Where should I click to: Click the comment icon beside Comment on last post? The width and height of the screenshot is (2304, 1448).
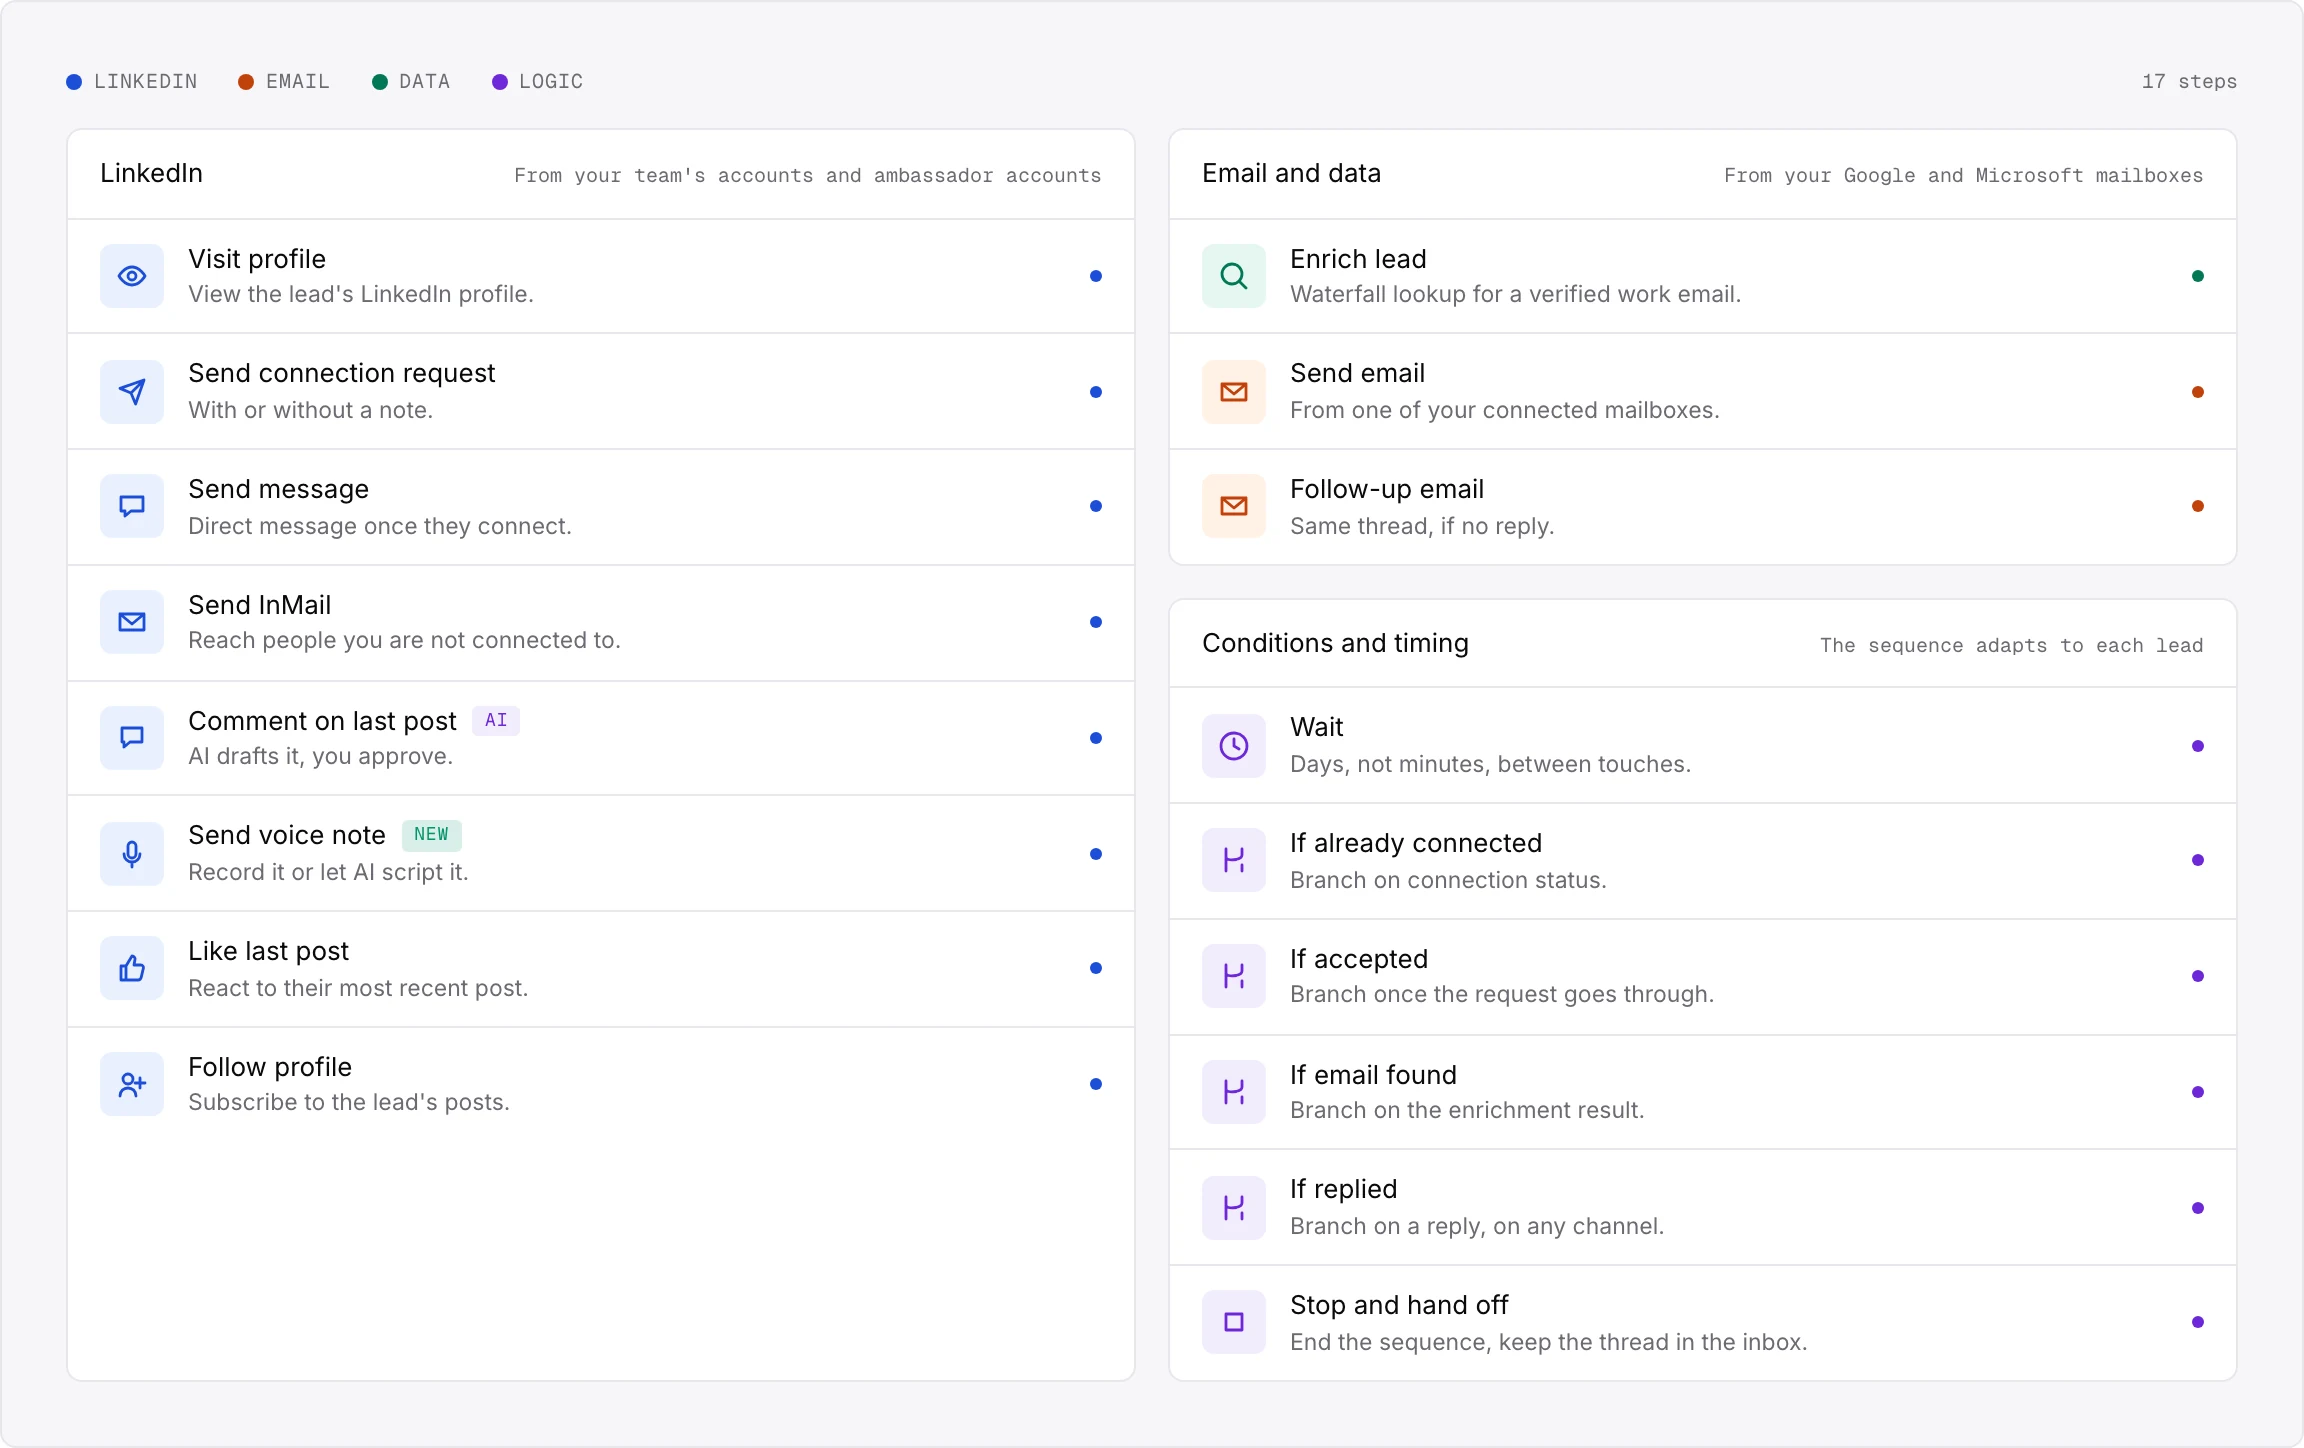tap(132, 738)
